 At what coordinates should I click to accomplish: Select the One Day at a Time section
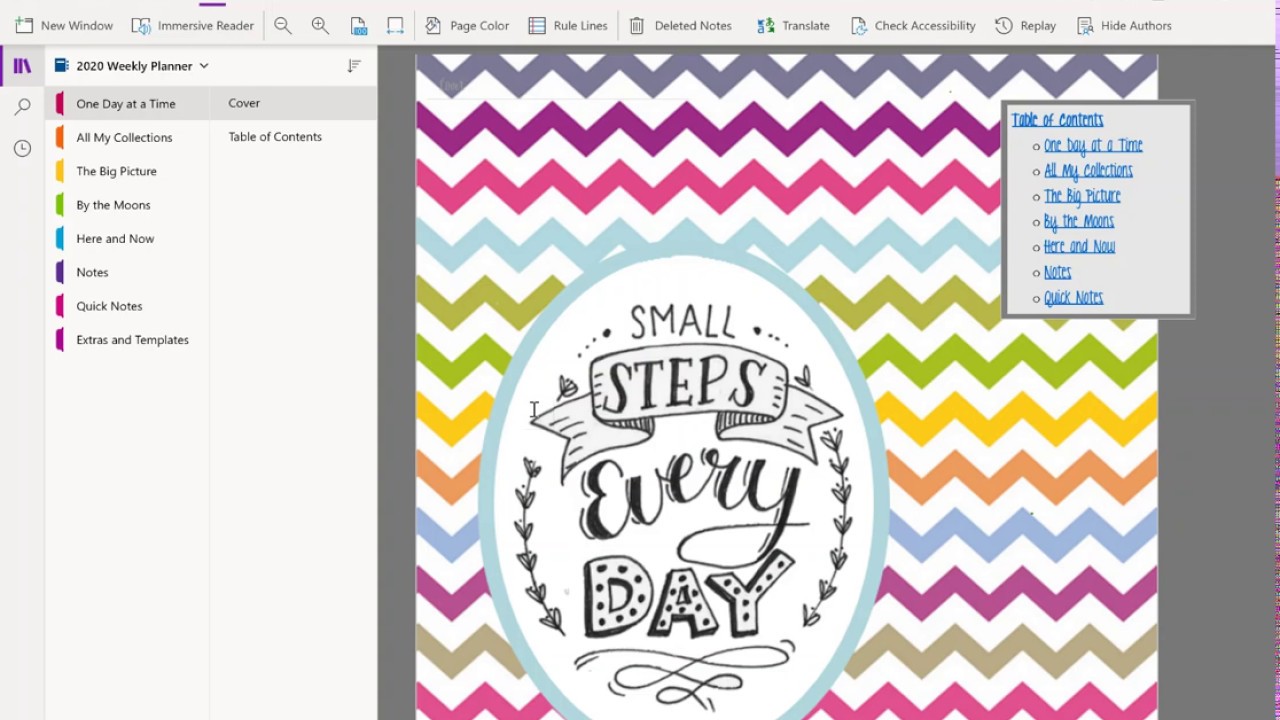click(x=127, y=104)
